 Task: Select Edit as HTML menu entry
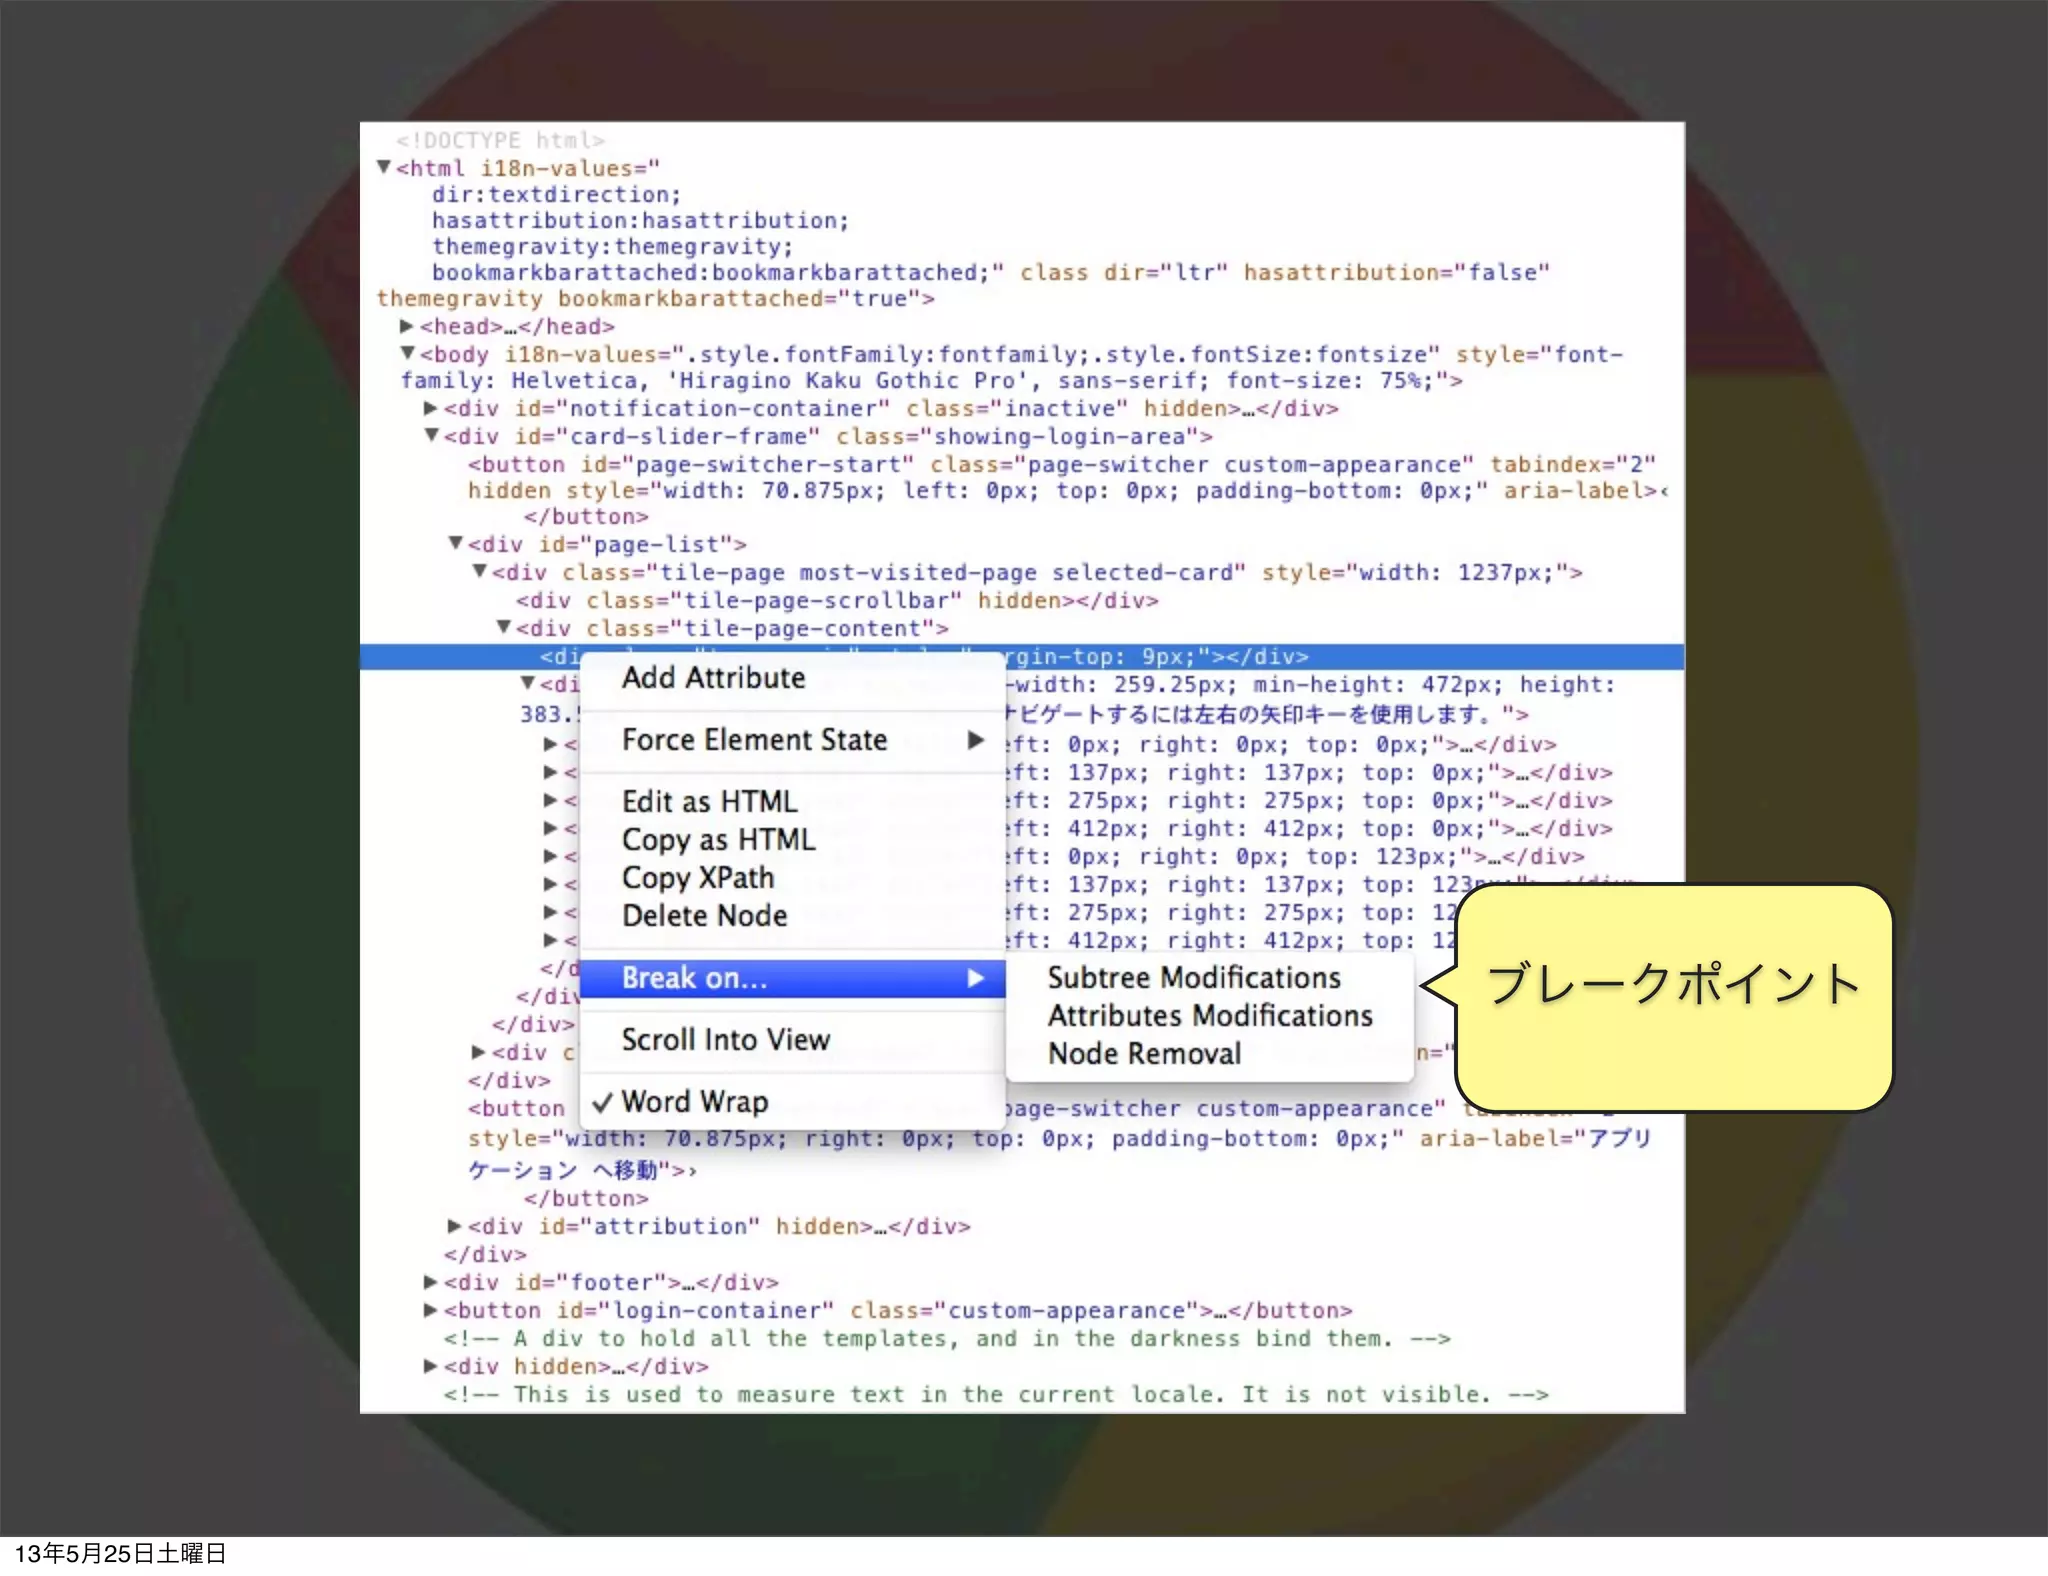[709, 802]
